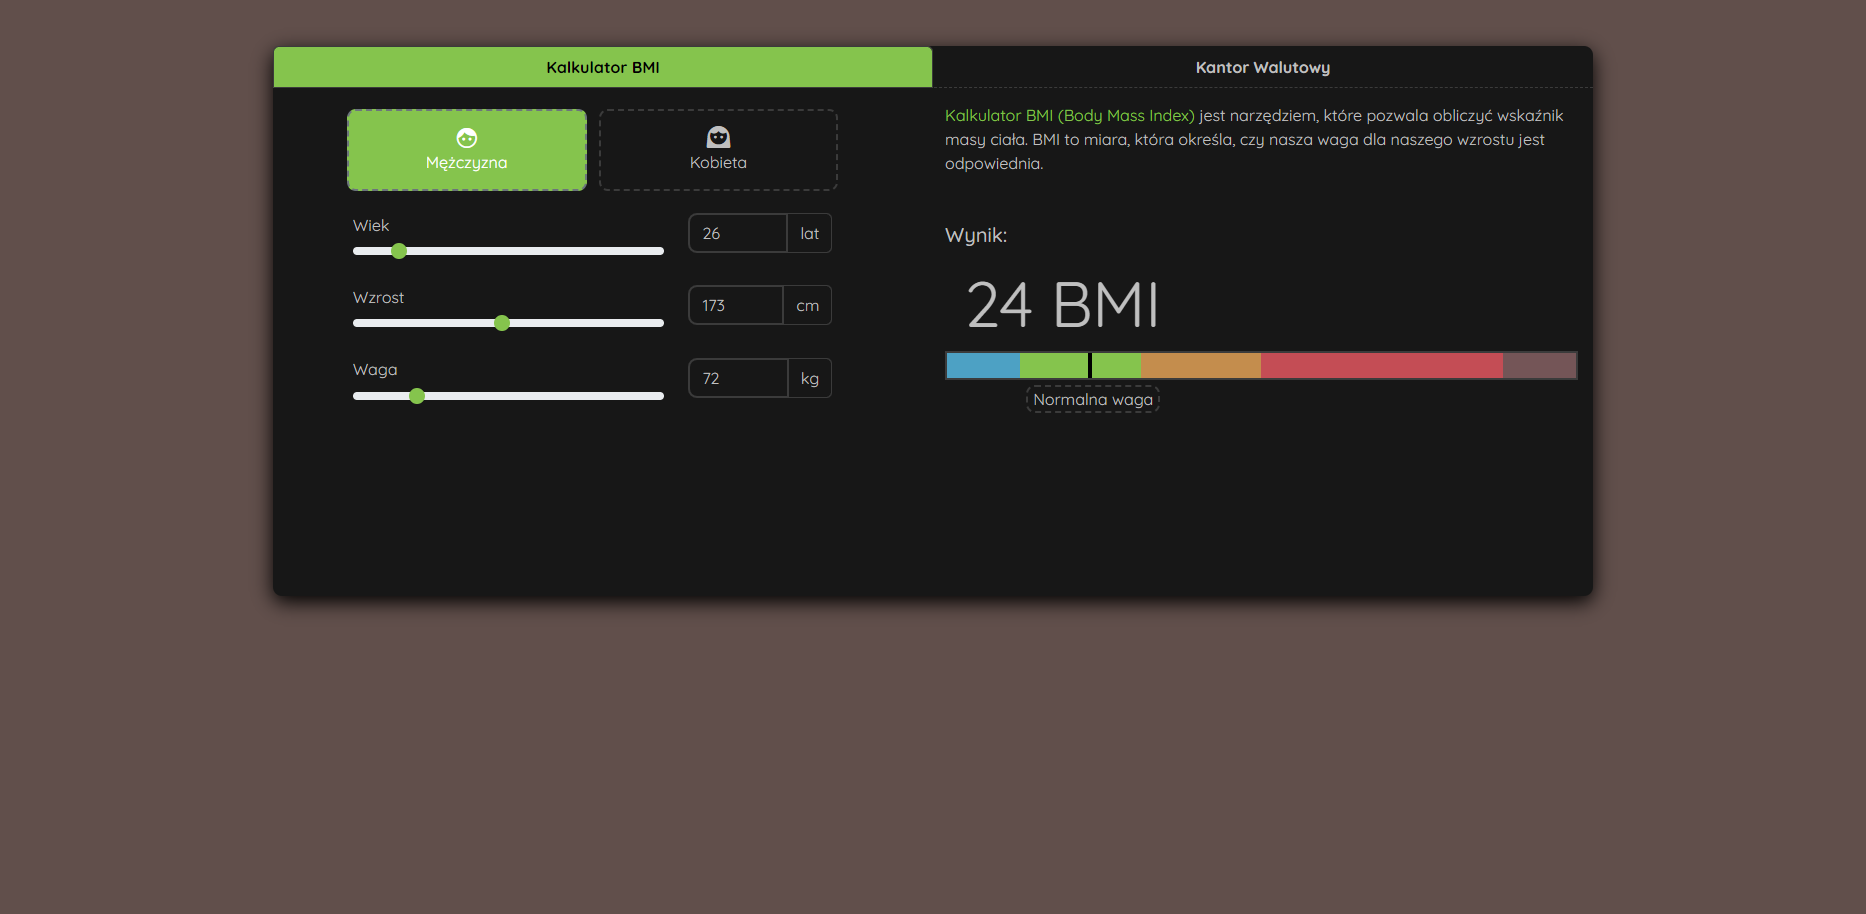
Task: Click the dark mauve end segment of BMI bar
Action: point(1540,365)
